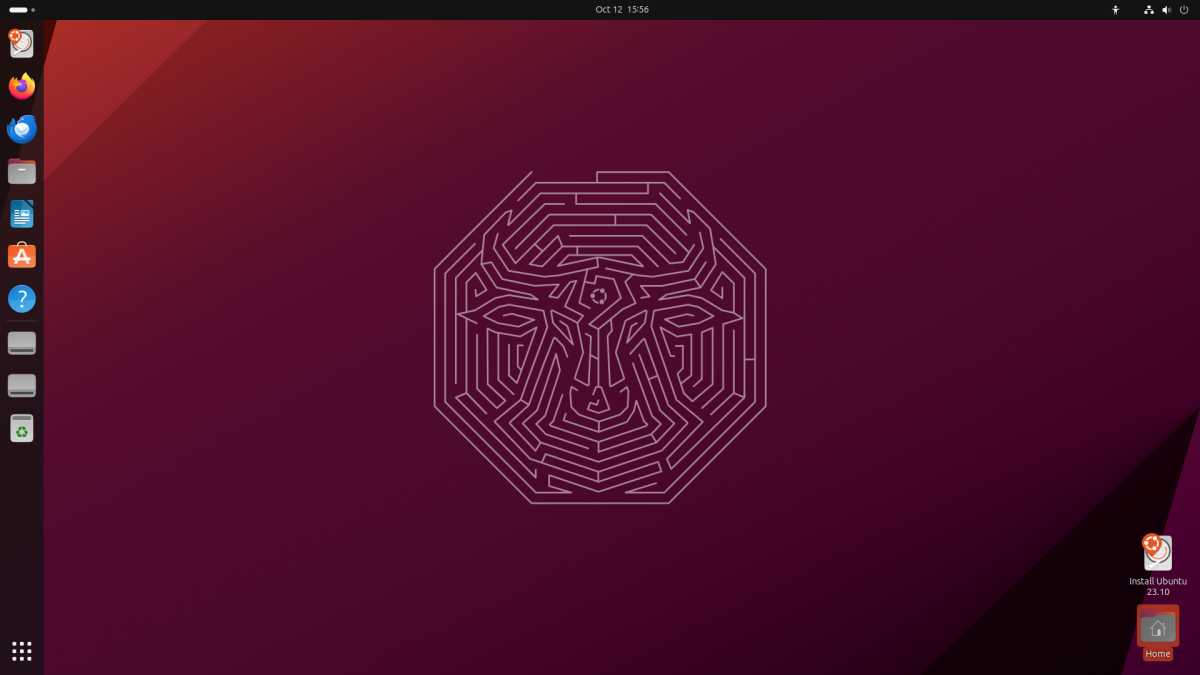Open Firefox from the dock

coord(21,86)
